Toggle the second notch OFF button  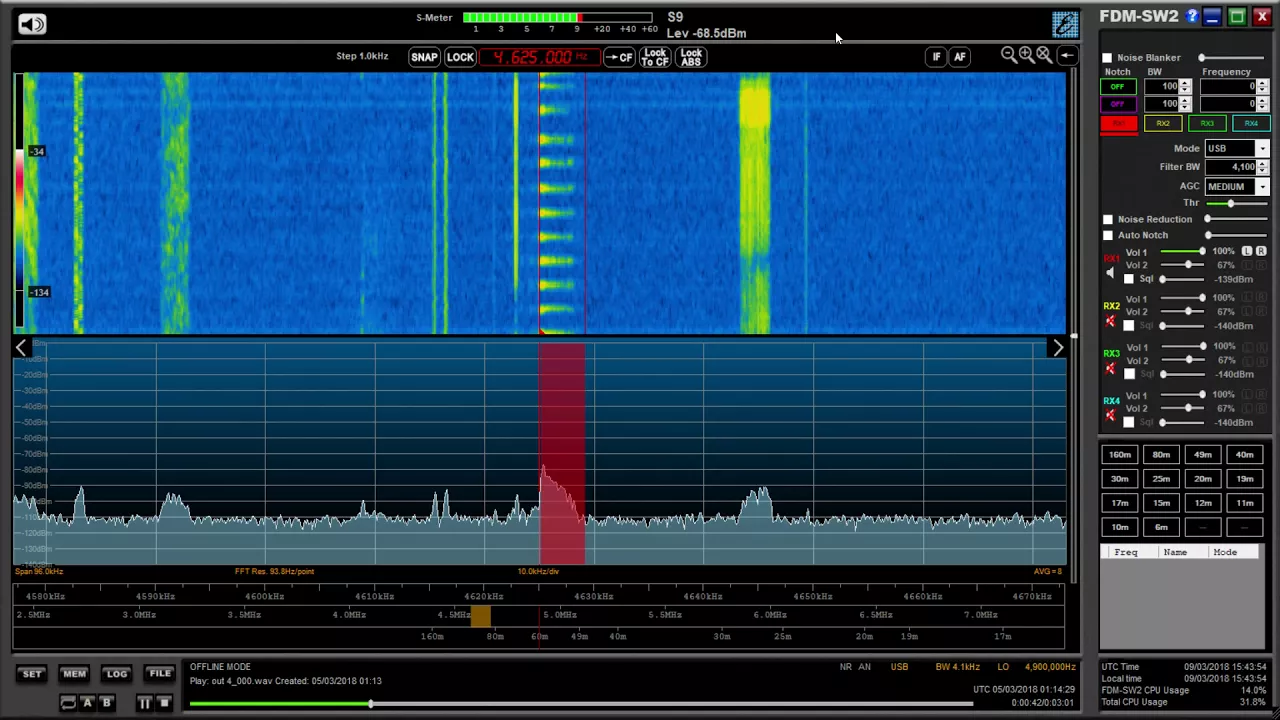pyautogui.click(x=1118, y=104)
